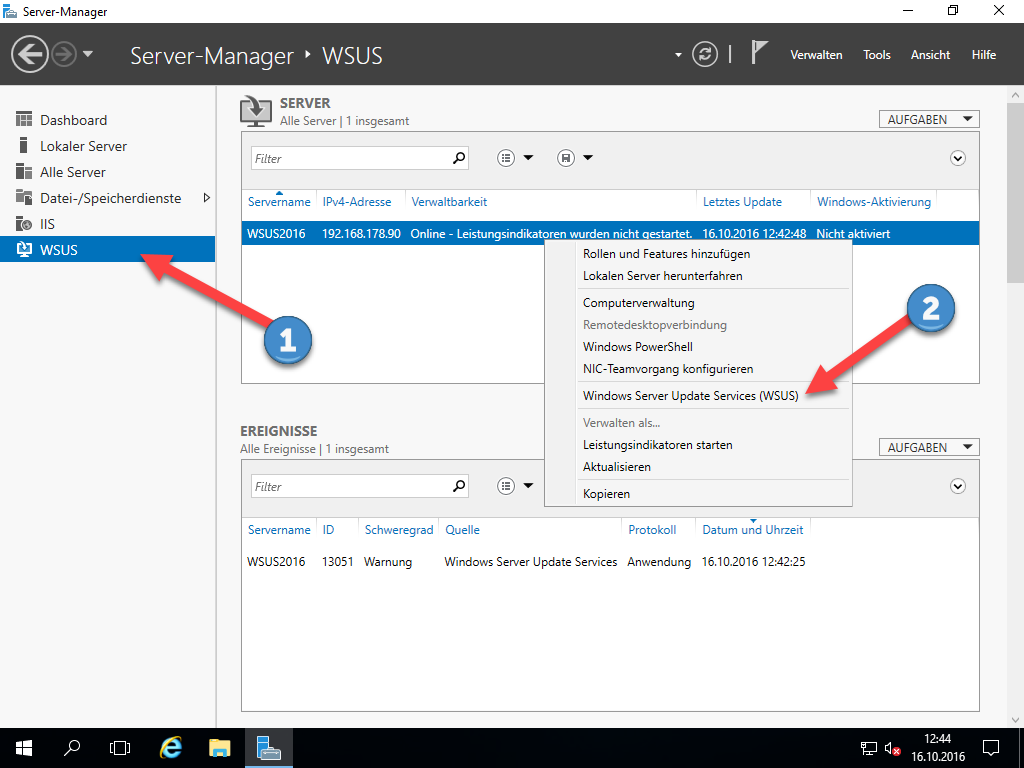Choose Kopieren from context menu
The width and height of the screenshot is (1024, 768).
(x=606, y=494)
